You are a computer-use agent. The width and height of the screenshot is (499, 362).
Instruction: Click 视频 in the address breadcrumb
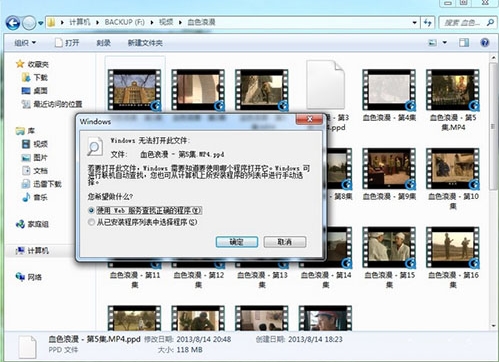[x=166, y=22]
